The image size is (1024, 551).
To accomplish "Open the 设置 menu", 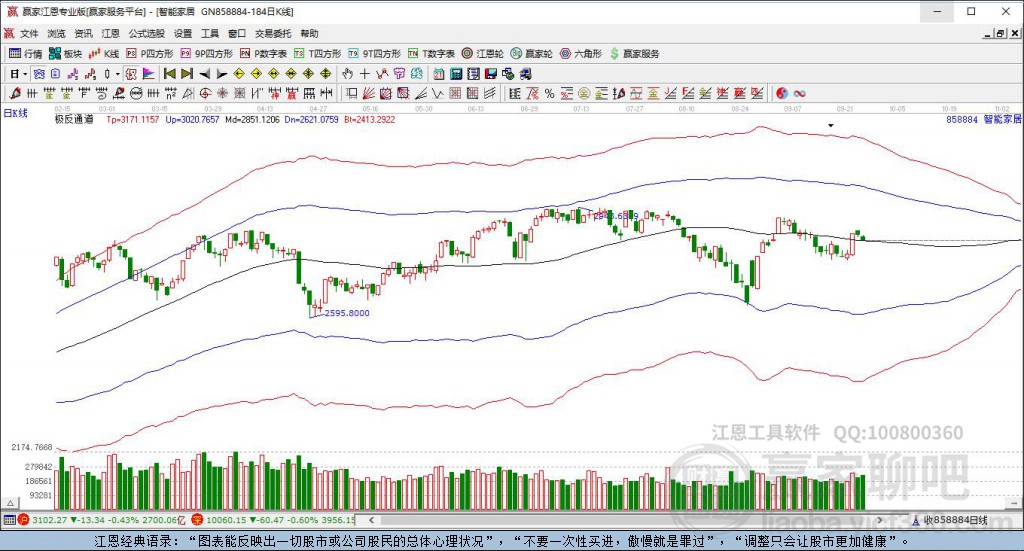I will tap(183, 33).
